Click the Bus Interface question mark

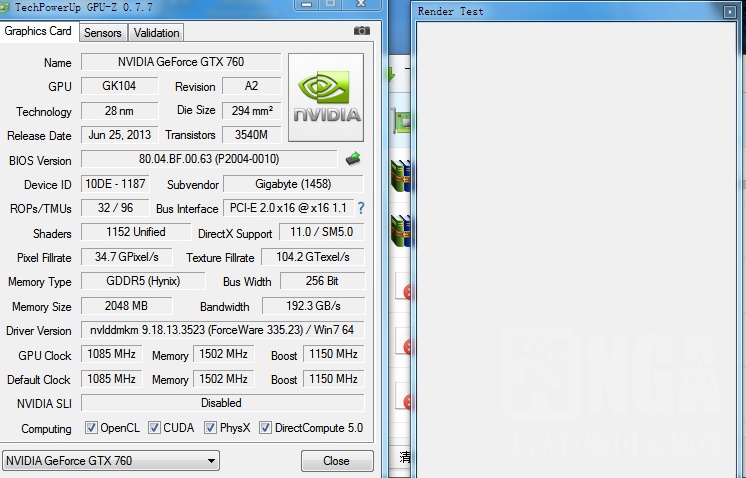(x=361, y=208)
